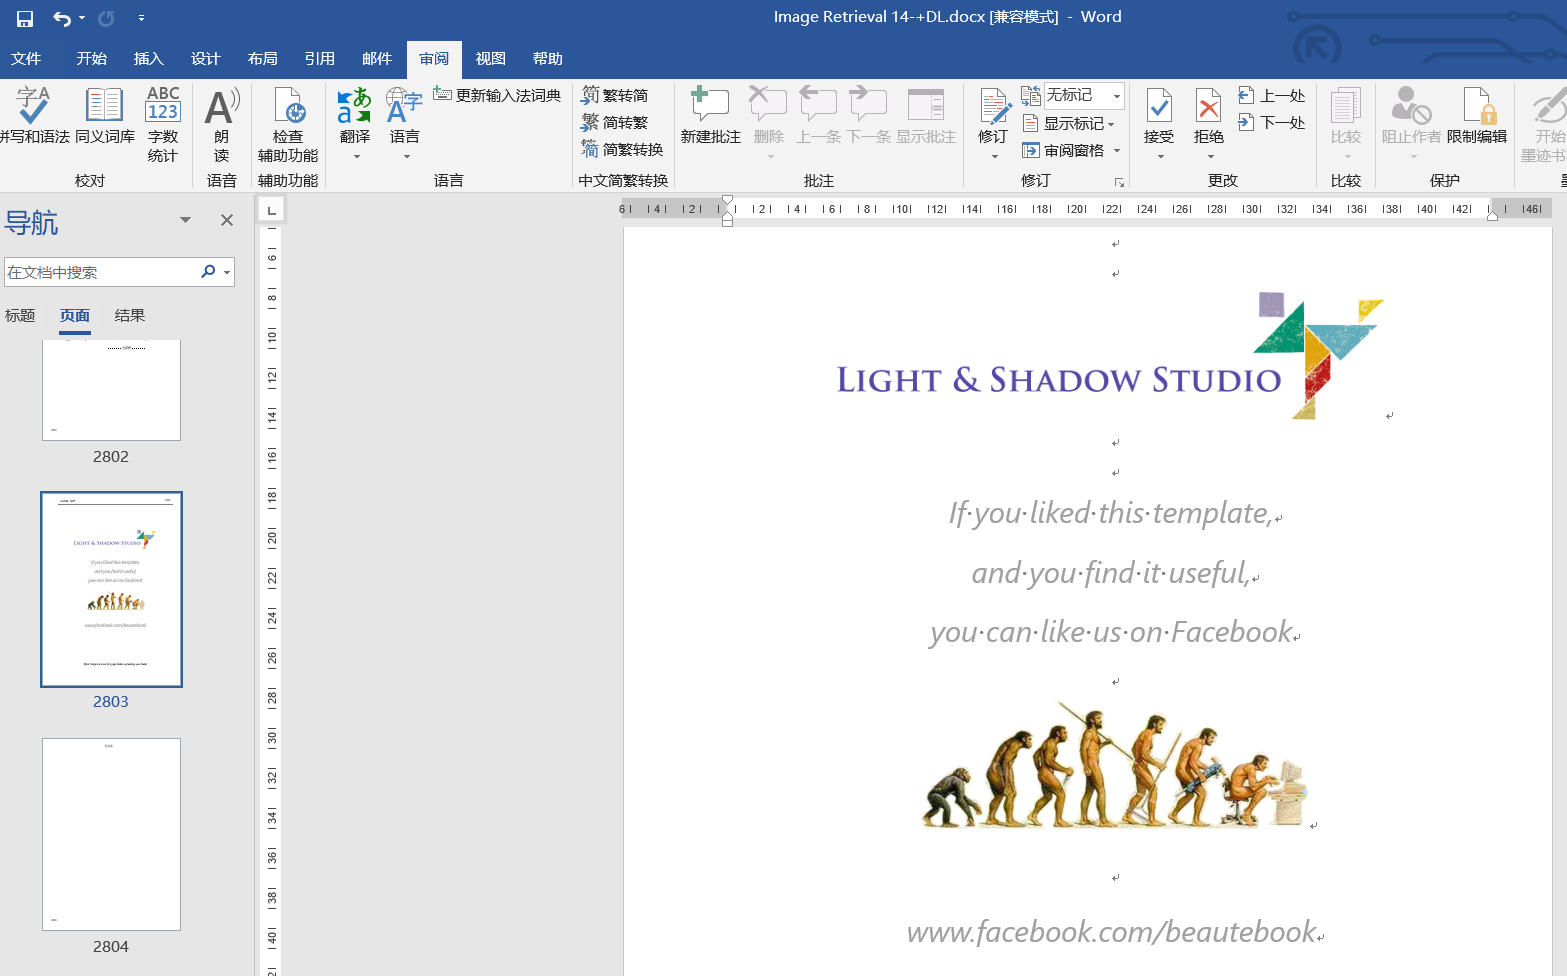Insert a New Comment (新建批注)
The height and width of the screenshot is (976, 1567).
point(711,116)
